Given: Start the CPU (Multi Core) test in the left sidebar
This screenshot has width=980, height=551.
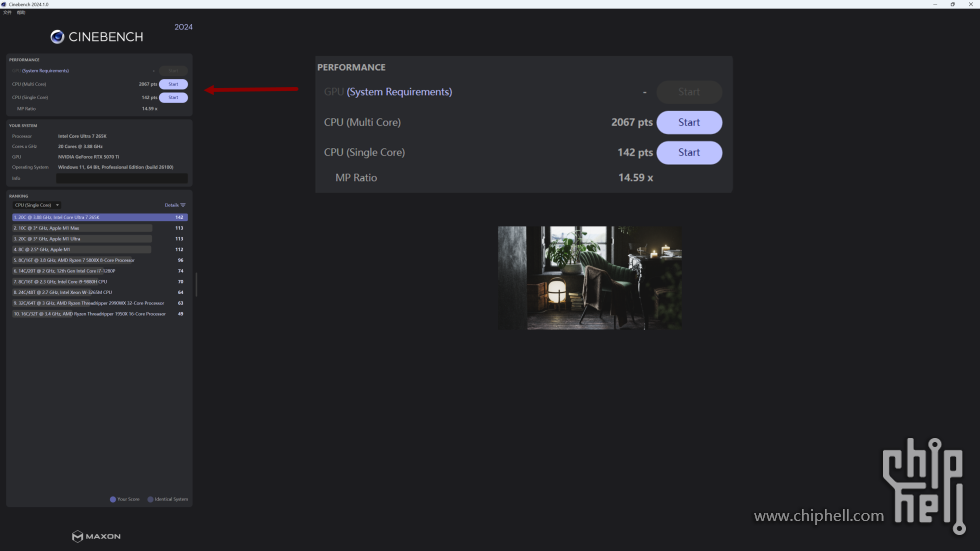Looking at the screenshot, I should (173, 84).
